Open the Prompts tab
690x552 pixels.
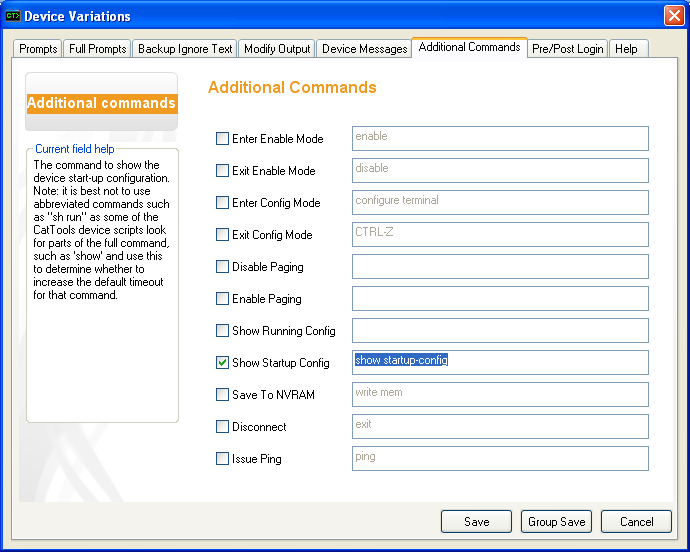click(x=38, y=49)
